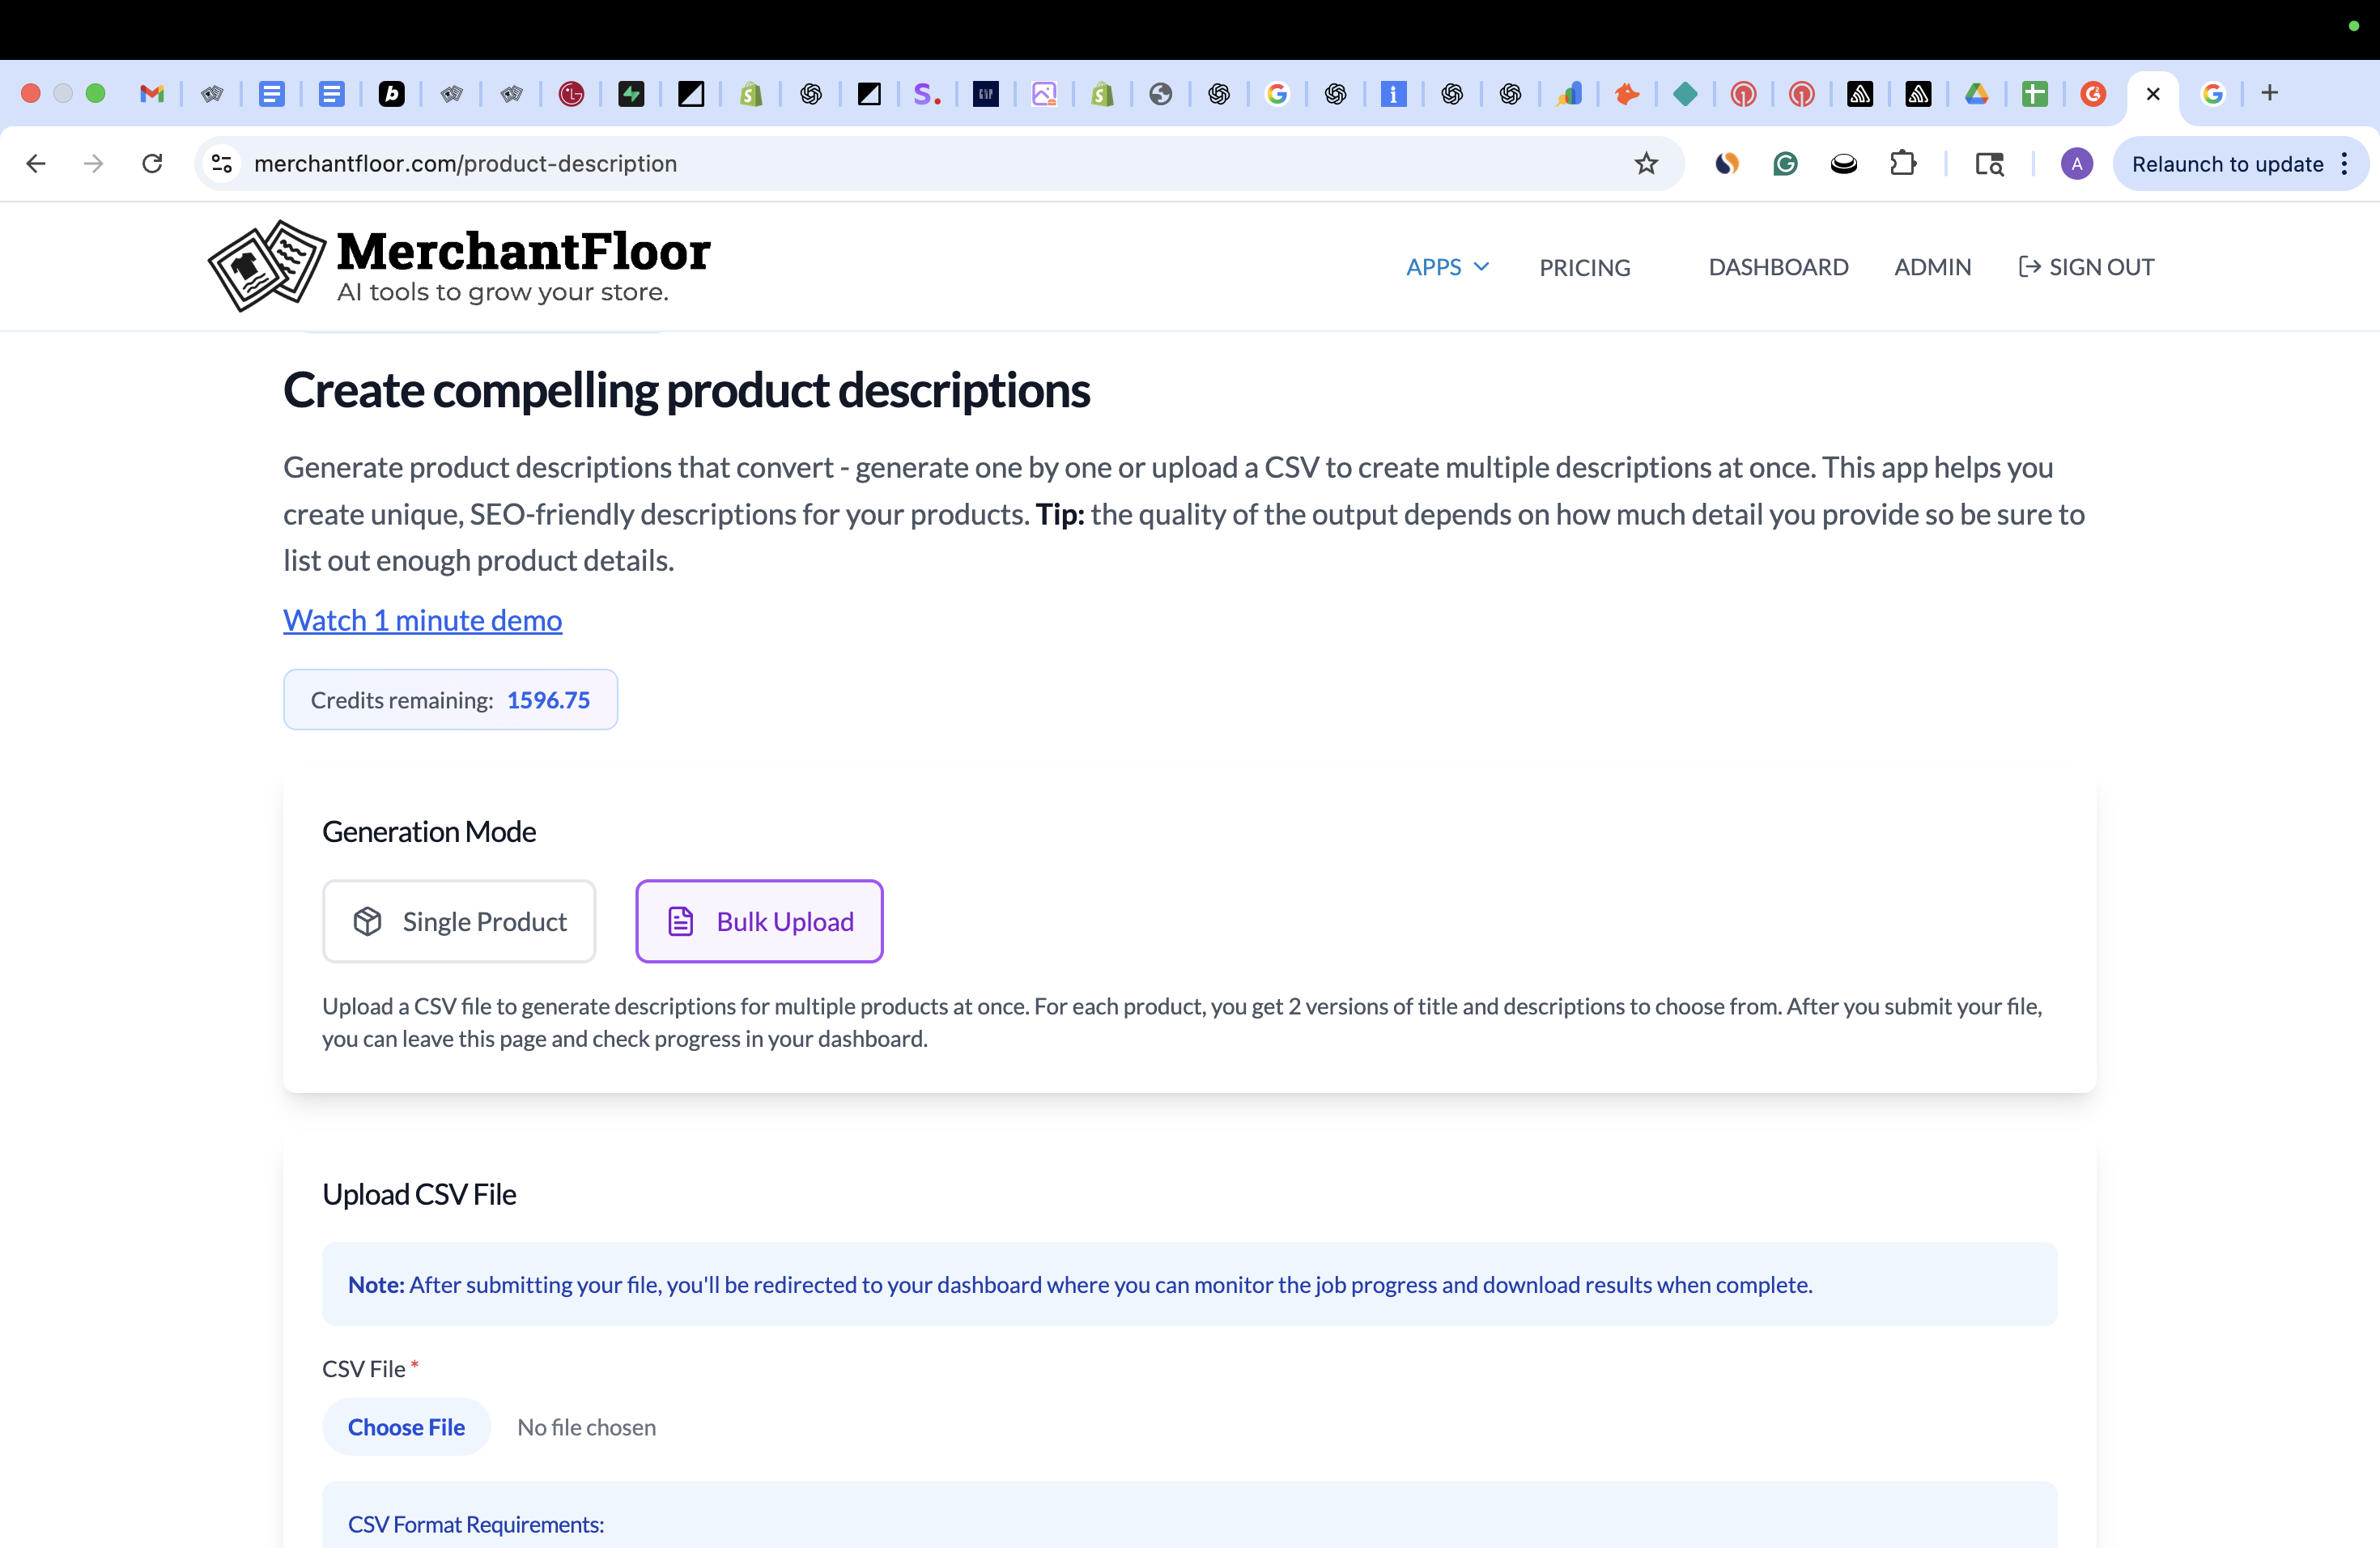The image size is (2380, 1548).
Task: Click Watch 1 minute demo link
Action: coord(422,620)
